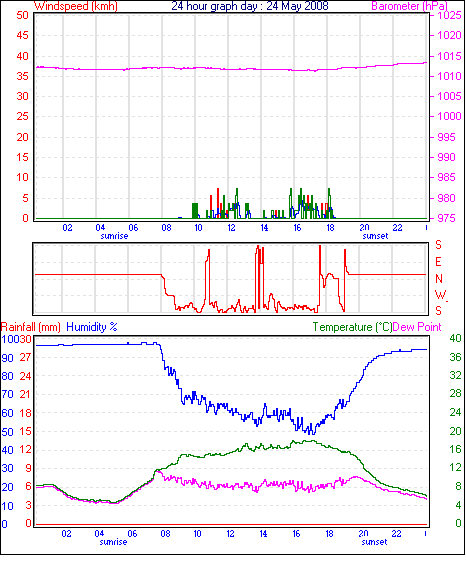Click the 40 value on temperature axis
Image resolution: width=466 pixels, height=563 pixels.
(x=455, y=338)
